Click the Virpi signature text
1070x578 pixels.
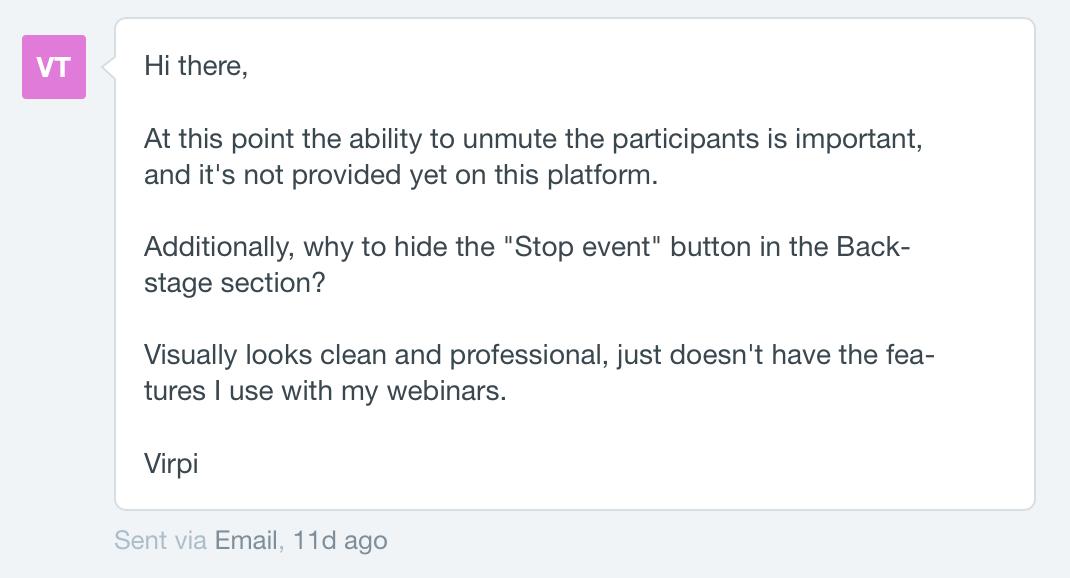pyautogui.click(x=171, y=464)
